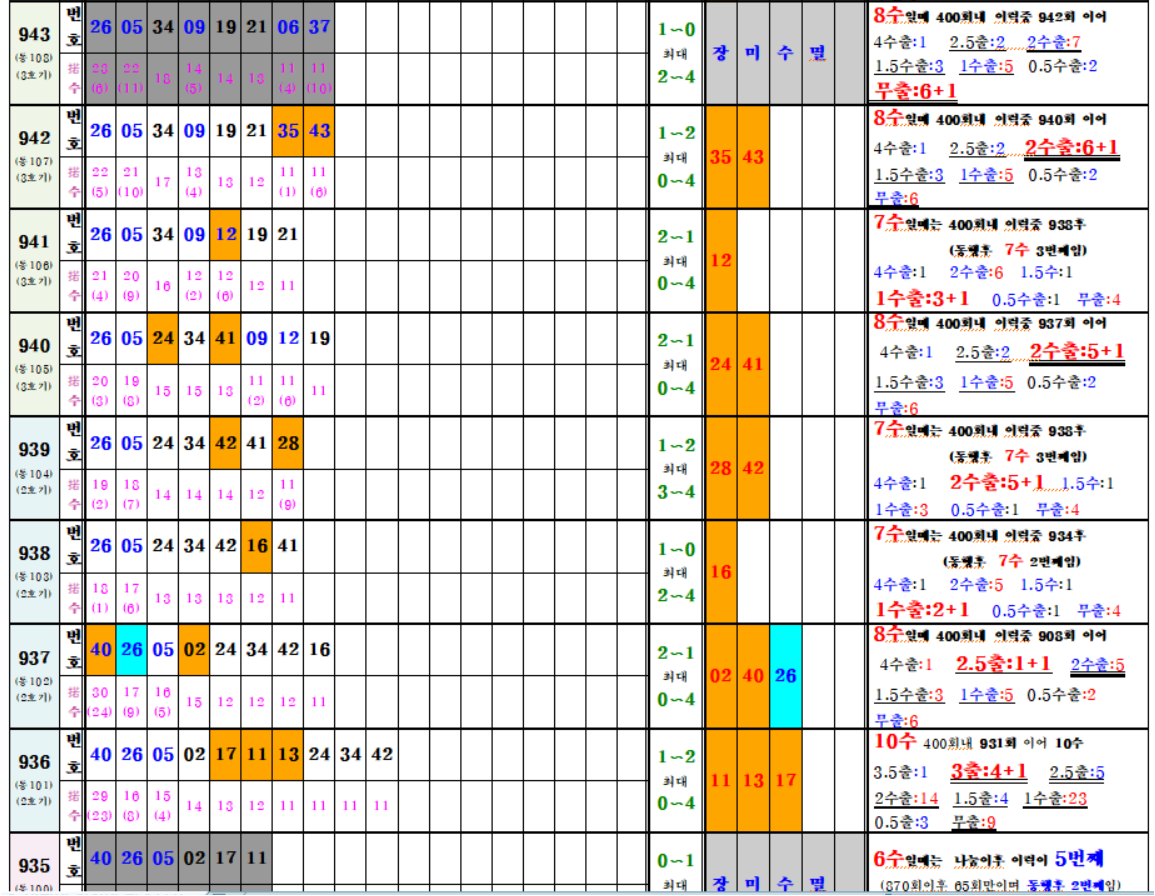Click red '무출:6+1' text in row 943 notes

(x=917, y=91)
